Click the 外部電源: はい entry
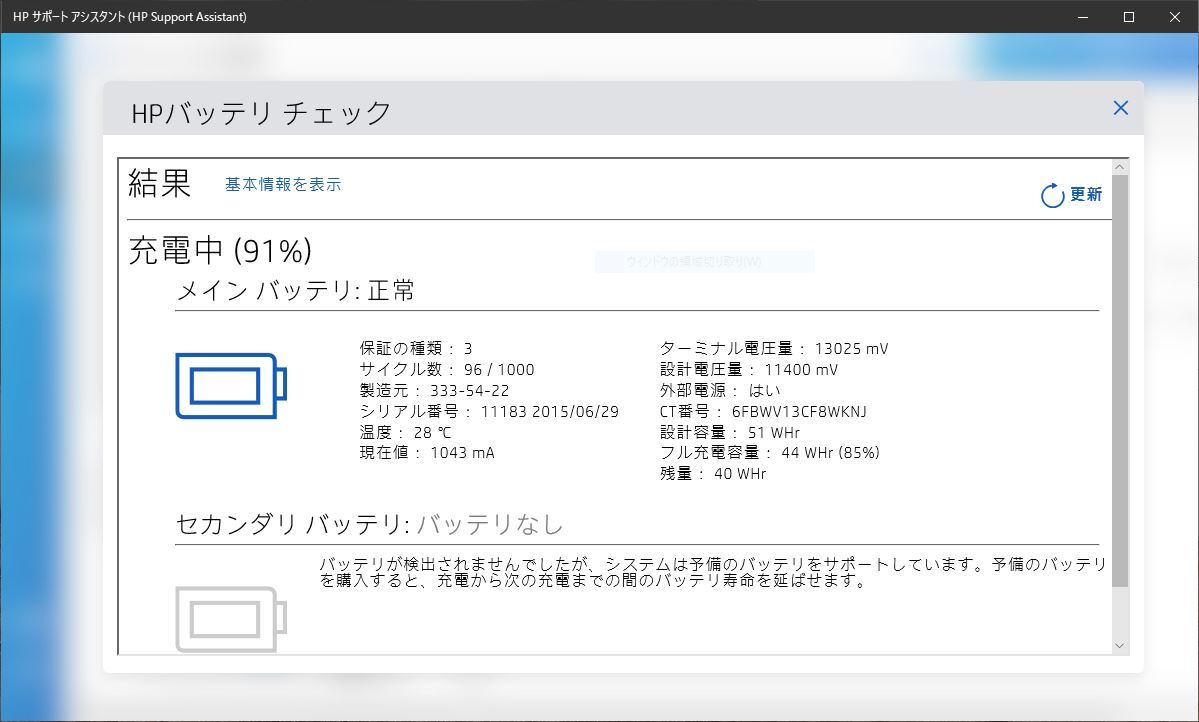The image size is (1199, 722). point(720,390)
